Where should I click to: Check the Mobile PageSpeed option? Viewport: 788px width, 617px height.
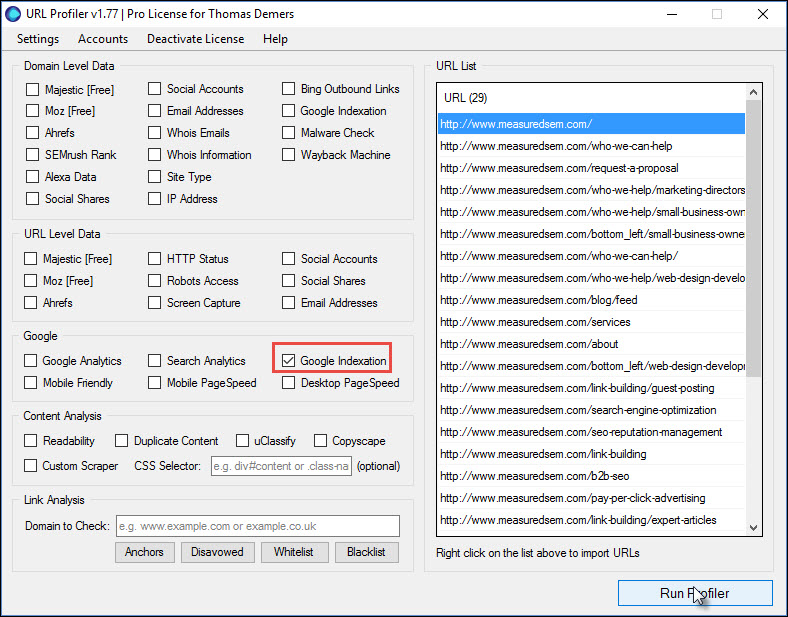[154, 383]
